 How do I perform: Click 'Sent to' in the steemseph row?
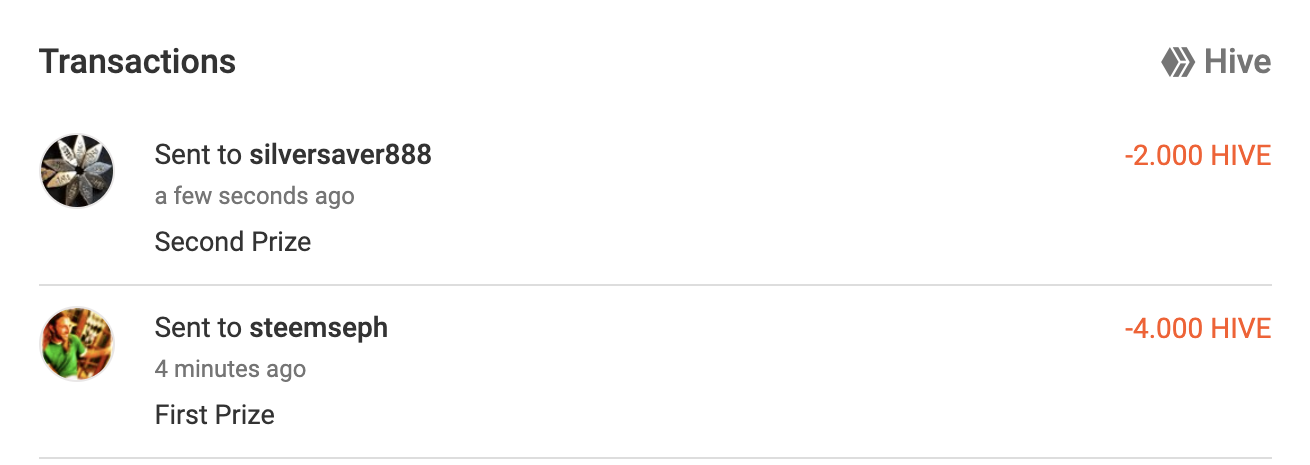[198, 328]
